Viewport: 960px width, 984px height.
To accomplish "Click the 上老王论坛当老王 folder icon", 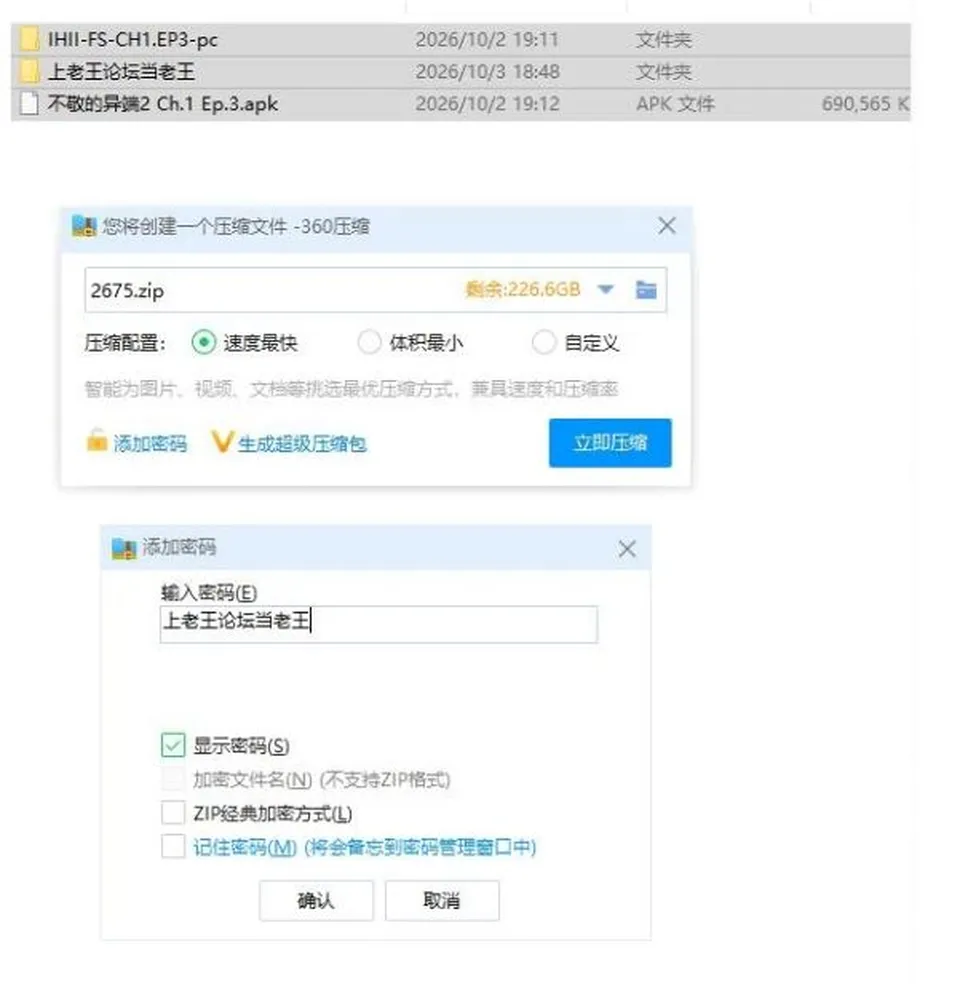I will [29, 72].
